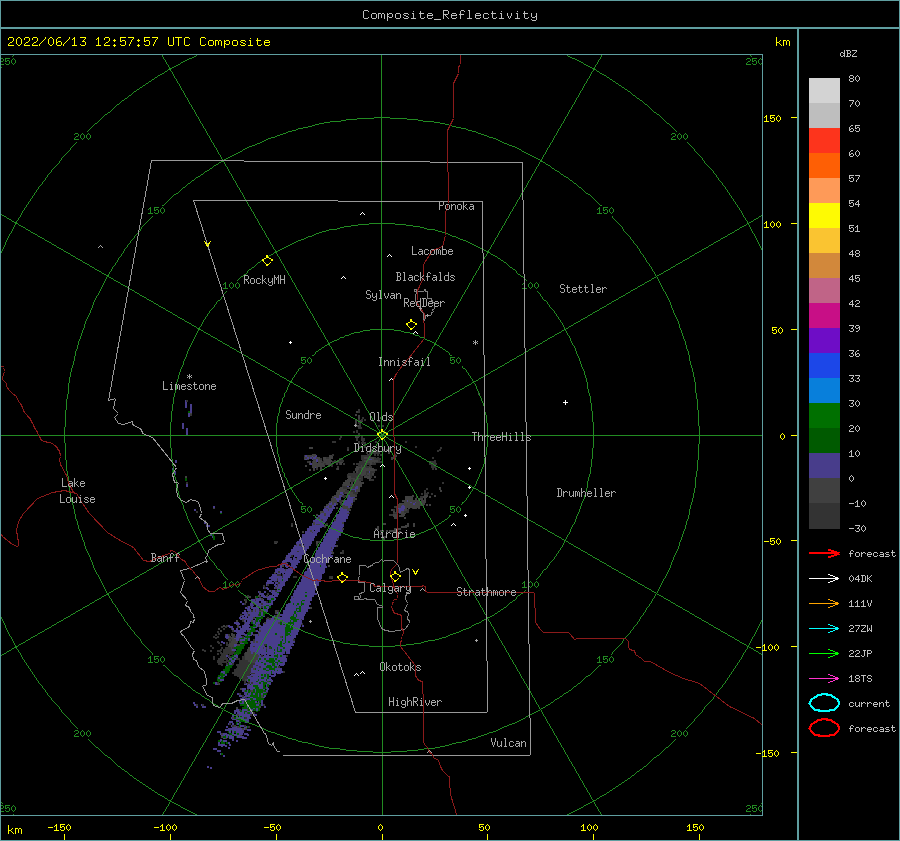Click the green 22JP arrow icon

tap(824, 653)
